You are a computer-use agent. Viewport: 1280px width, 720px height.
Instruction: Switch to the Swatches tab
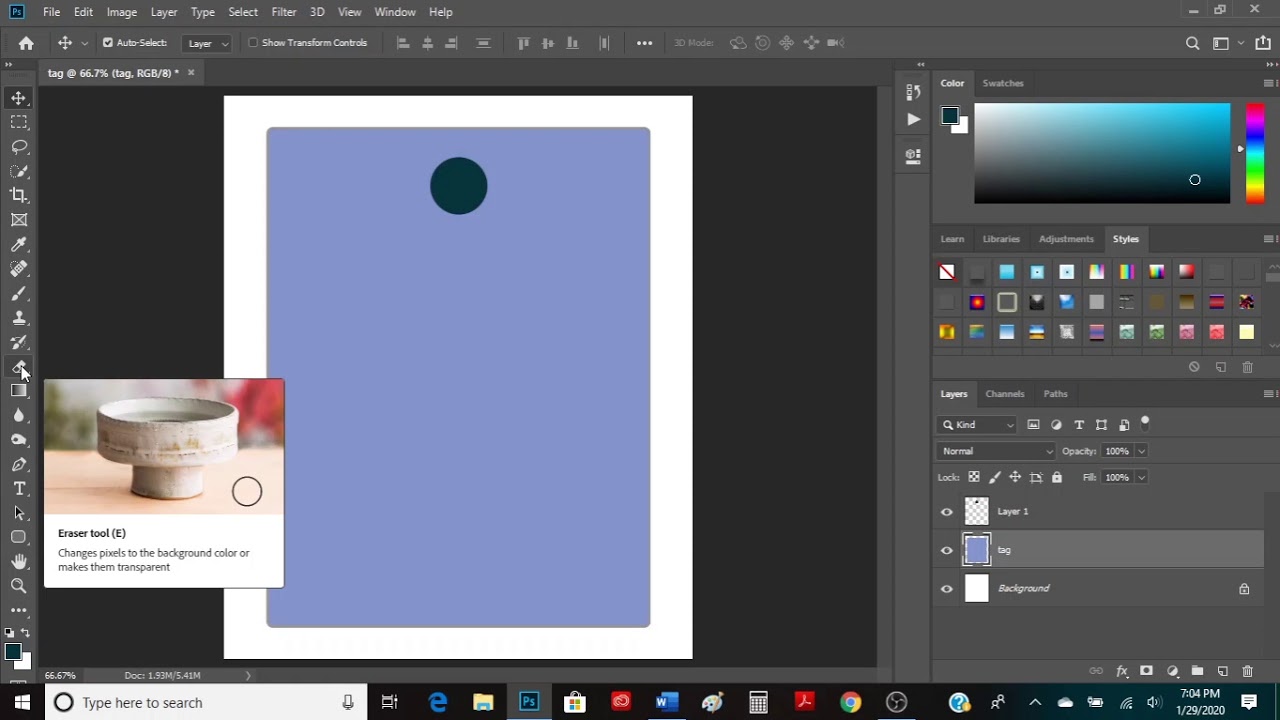point(1003,83)
